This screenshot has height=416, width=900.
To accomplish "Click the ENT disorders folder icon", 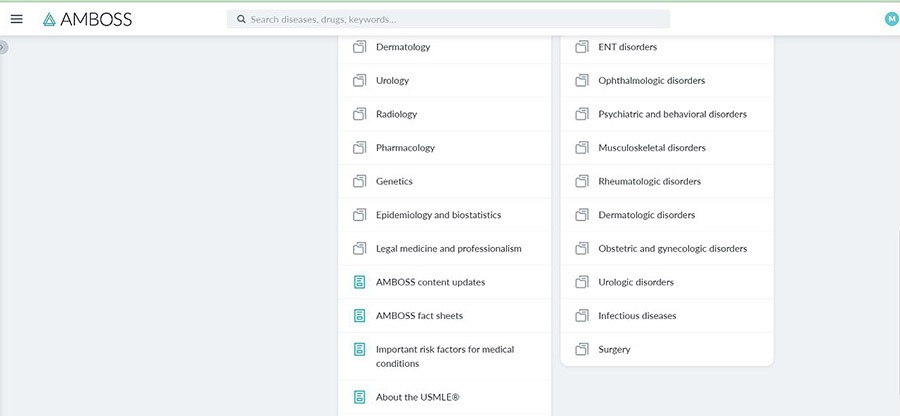I will [x=582, y=47].
